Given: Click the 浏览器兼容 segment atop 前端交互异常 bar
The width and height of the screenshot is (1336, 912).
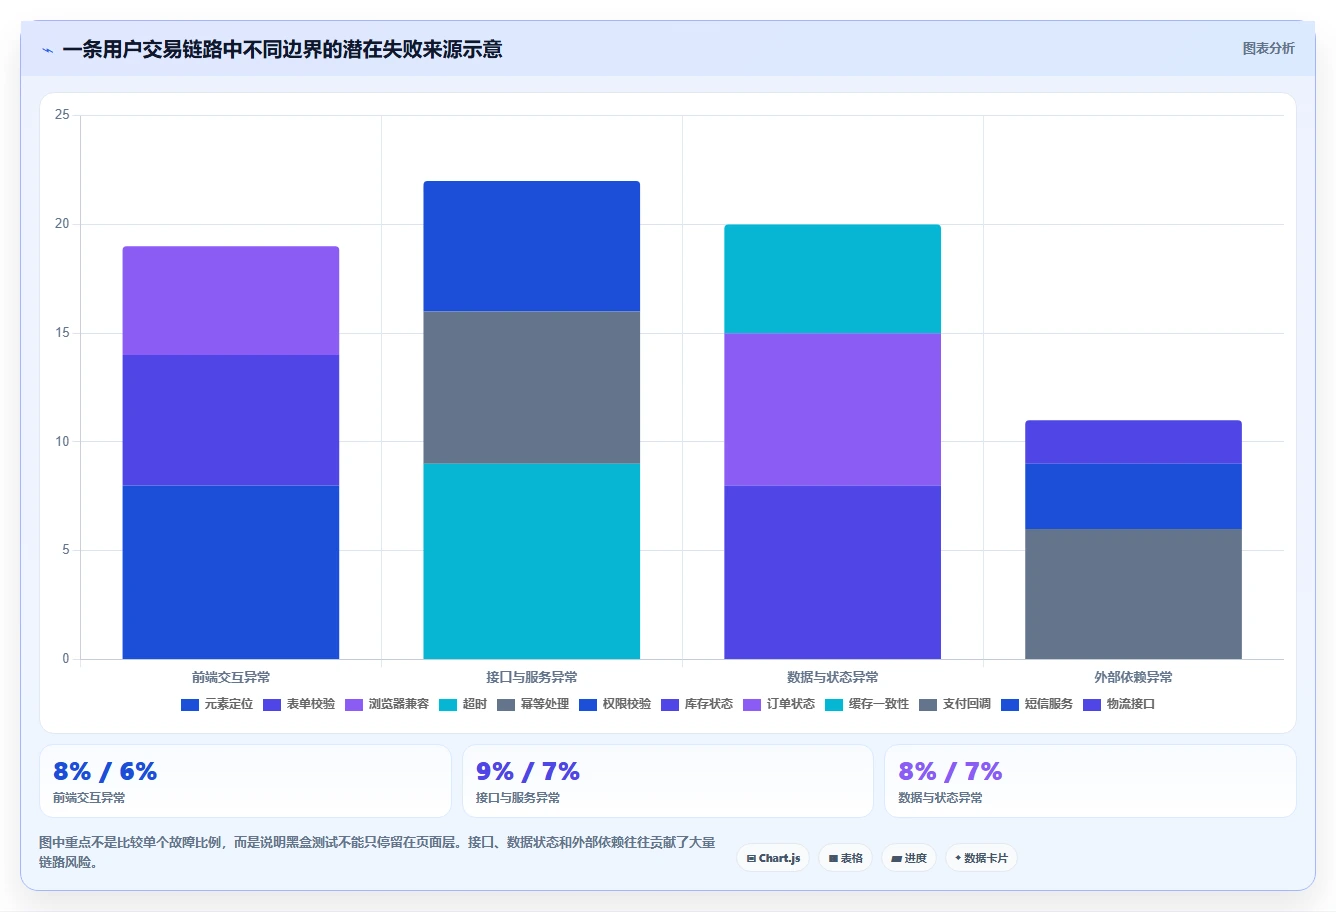Looking at the screenshot, I should click(x=231, y=300).
